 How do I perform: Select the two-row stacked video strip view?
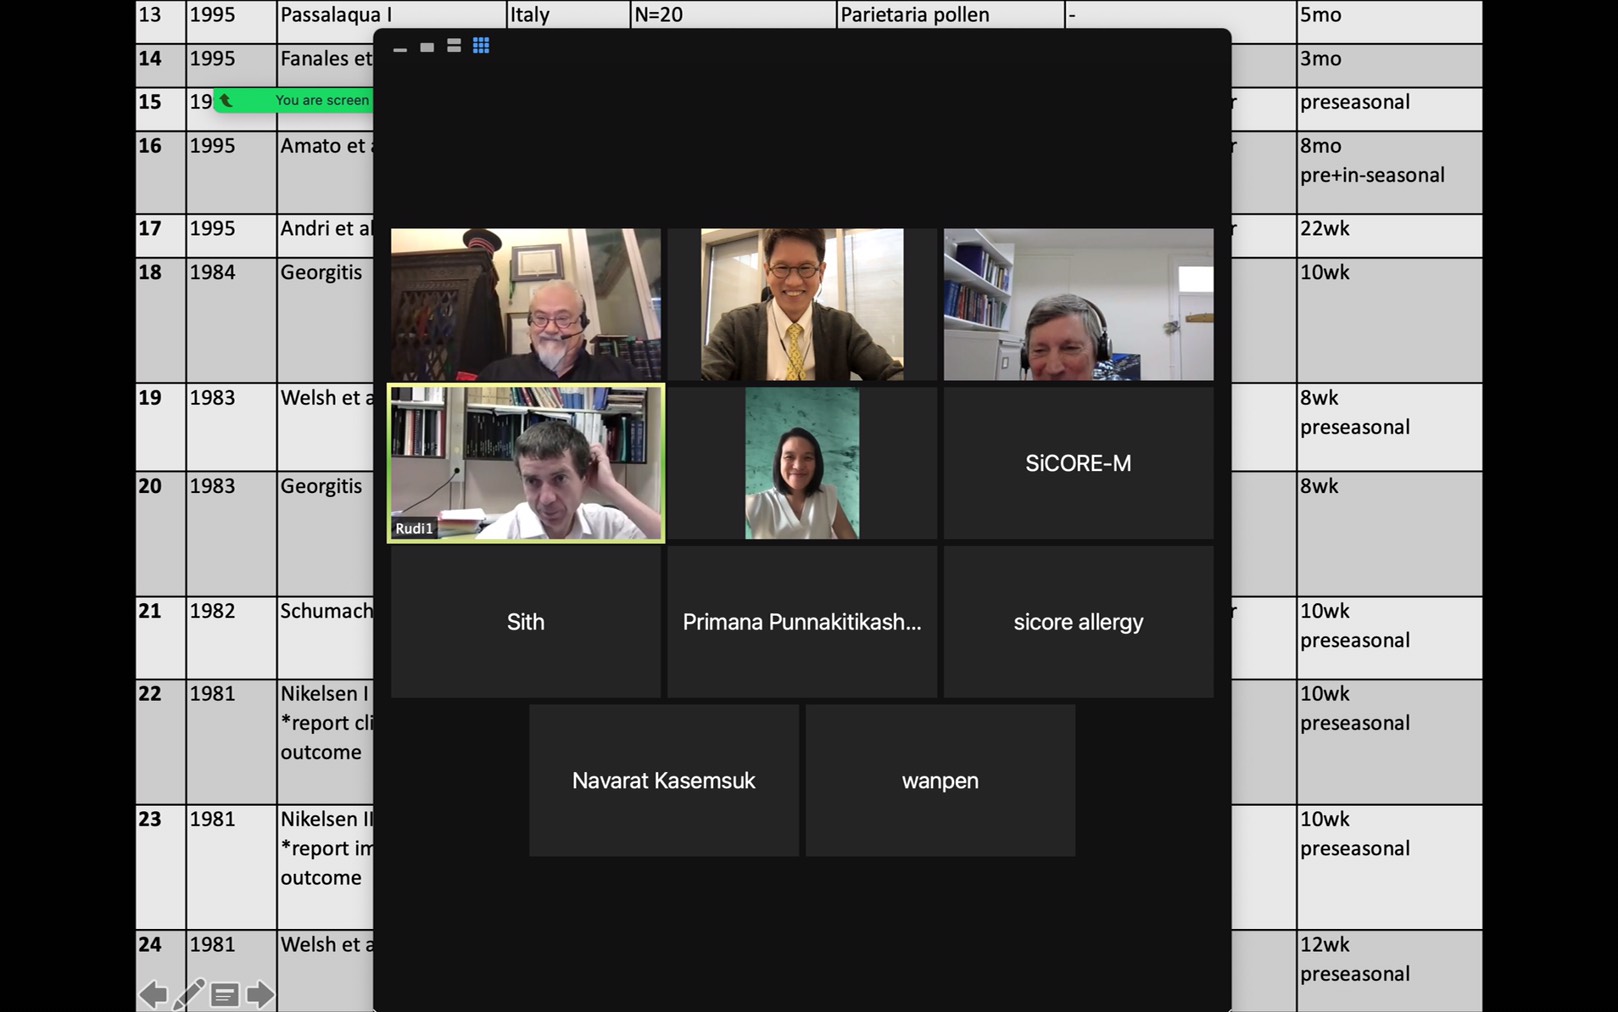pos(454,46)
